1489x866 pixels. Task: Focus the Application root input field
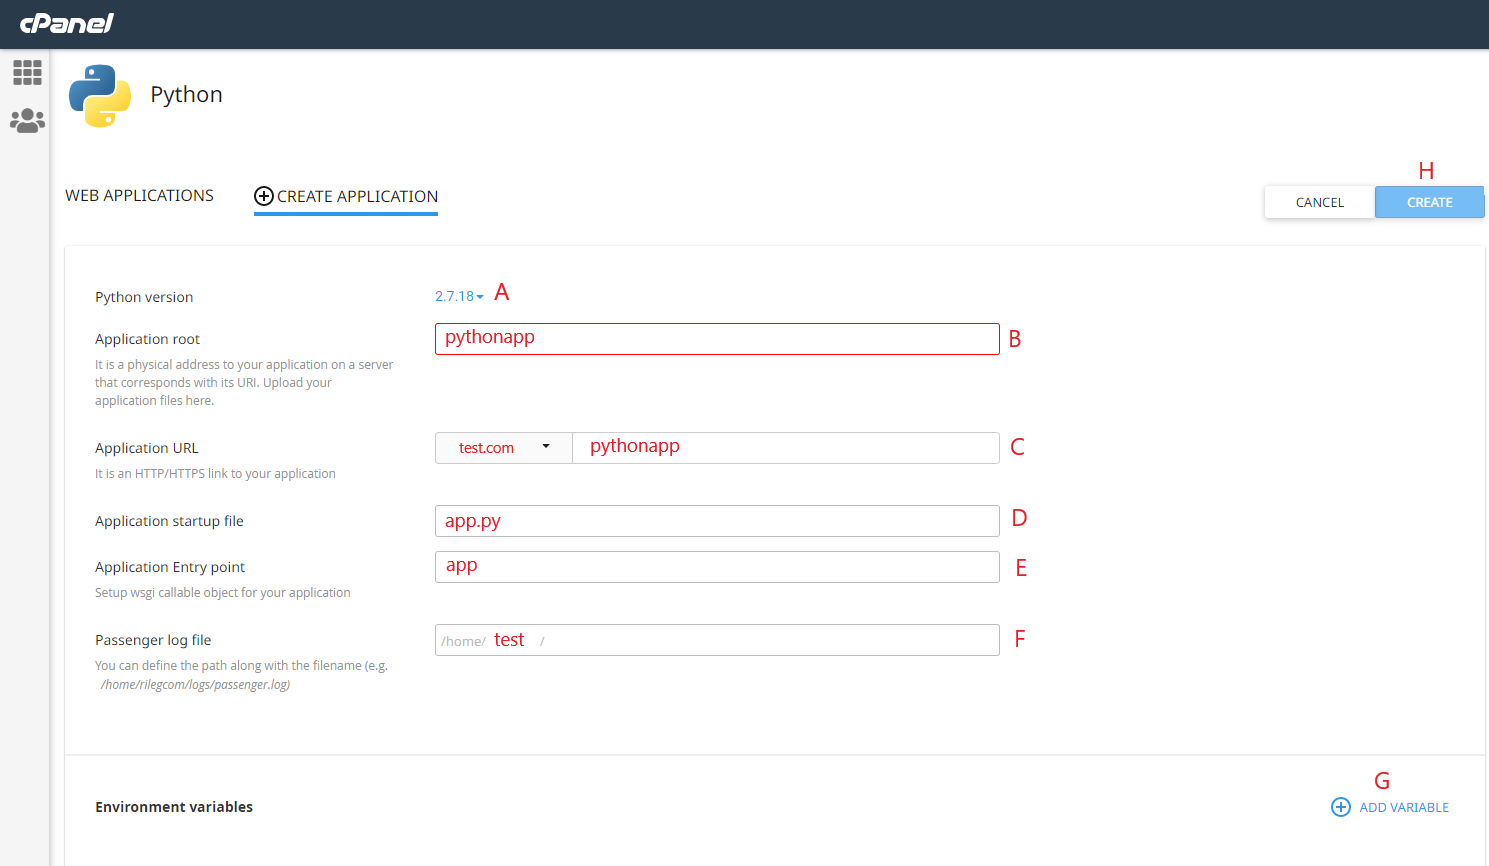[717, 339]
